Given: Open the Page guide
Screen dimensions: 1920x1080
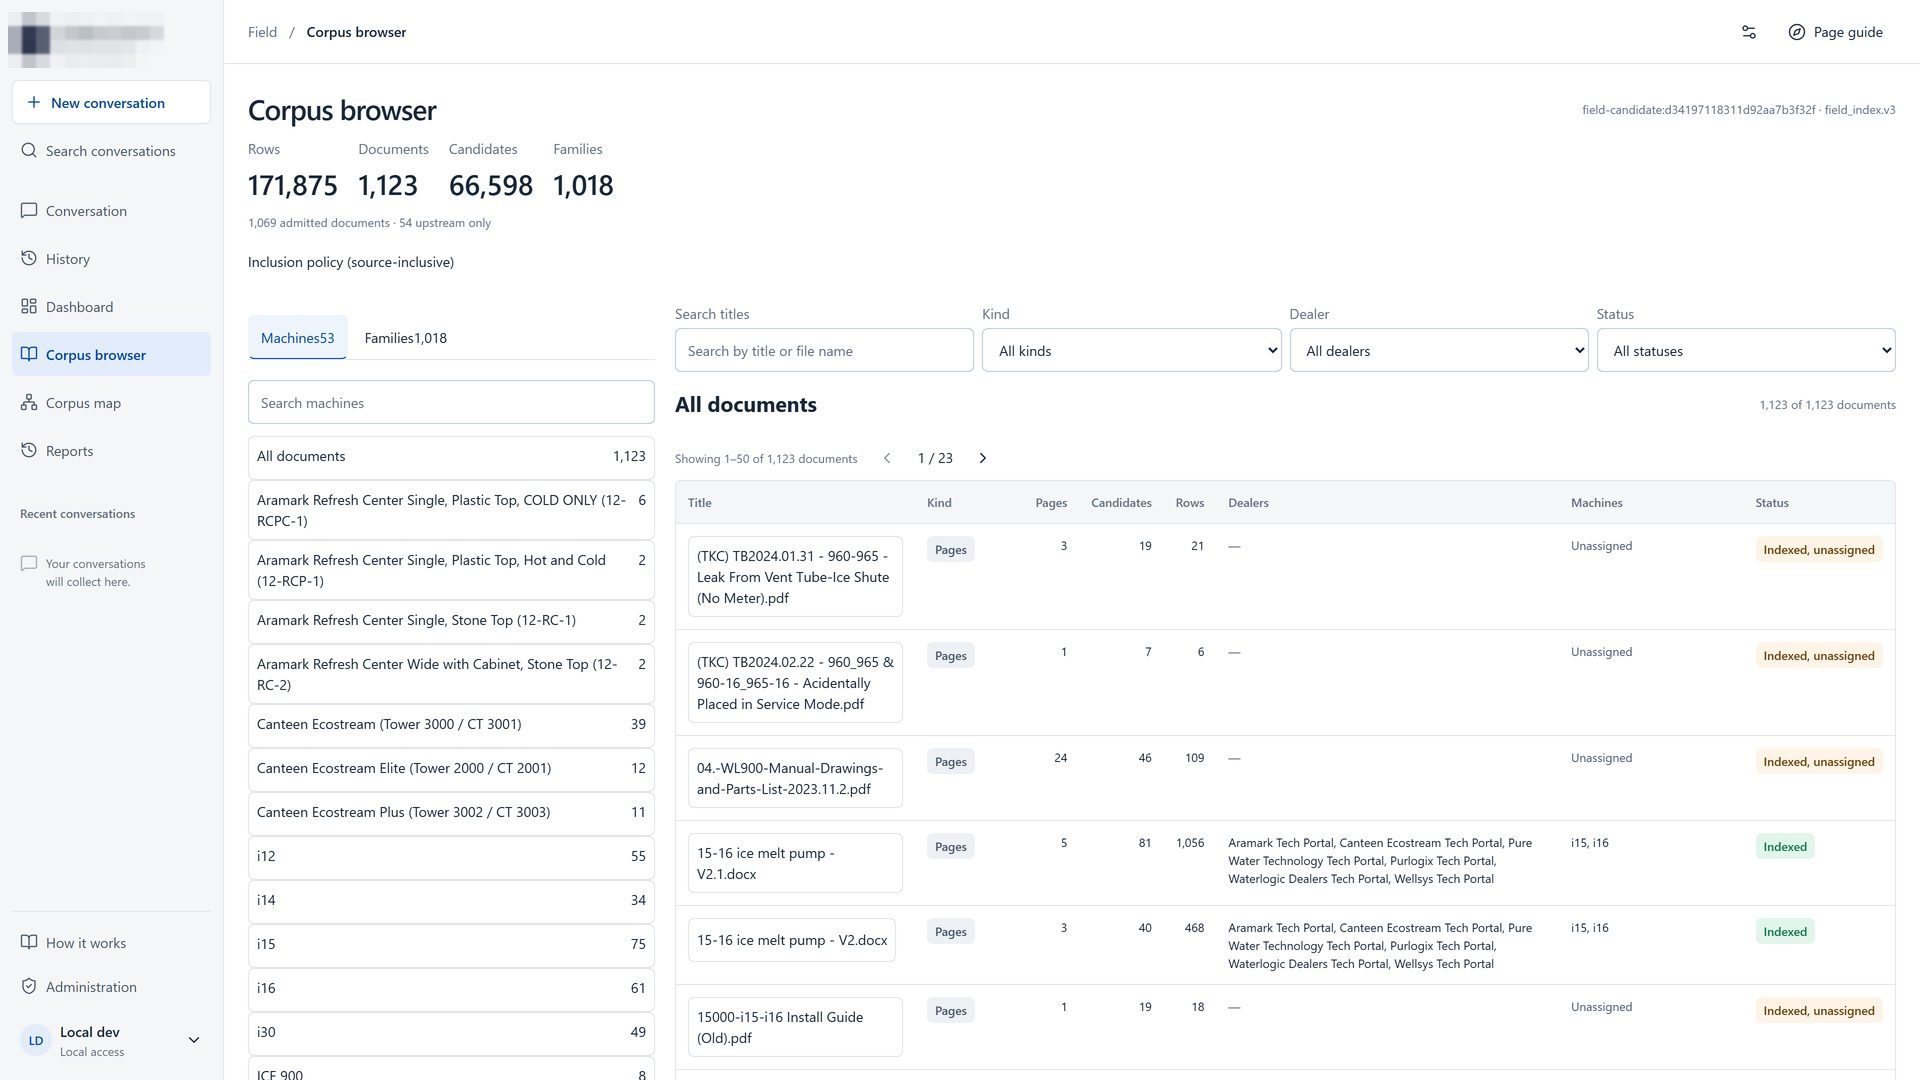Looking at the screenshot, I should pos(1835,32).
